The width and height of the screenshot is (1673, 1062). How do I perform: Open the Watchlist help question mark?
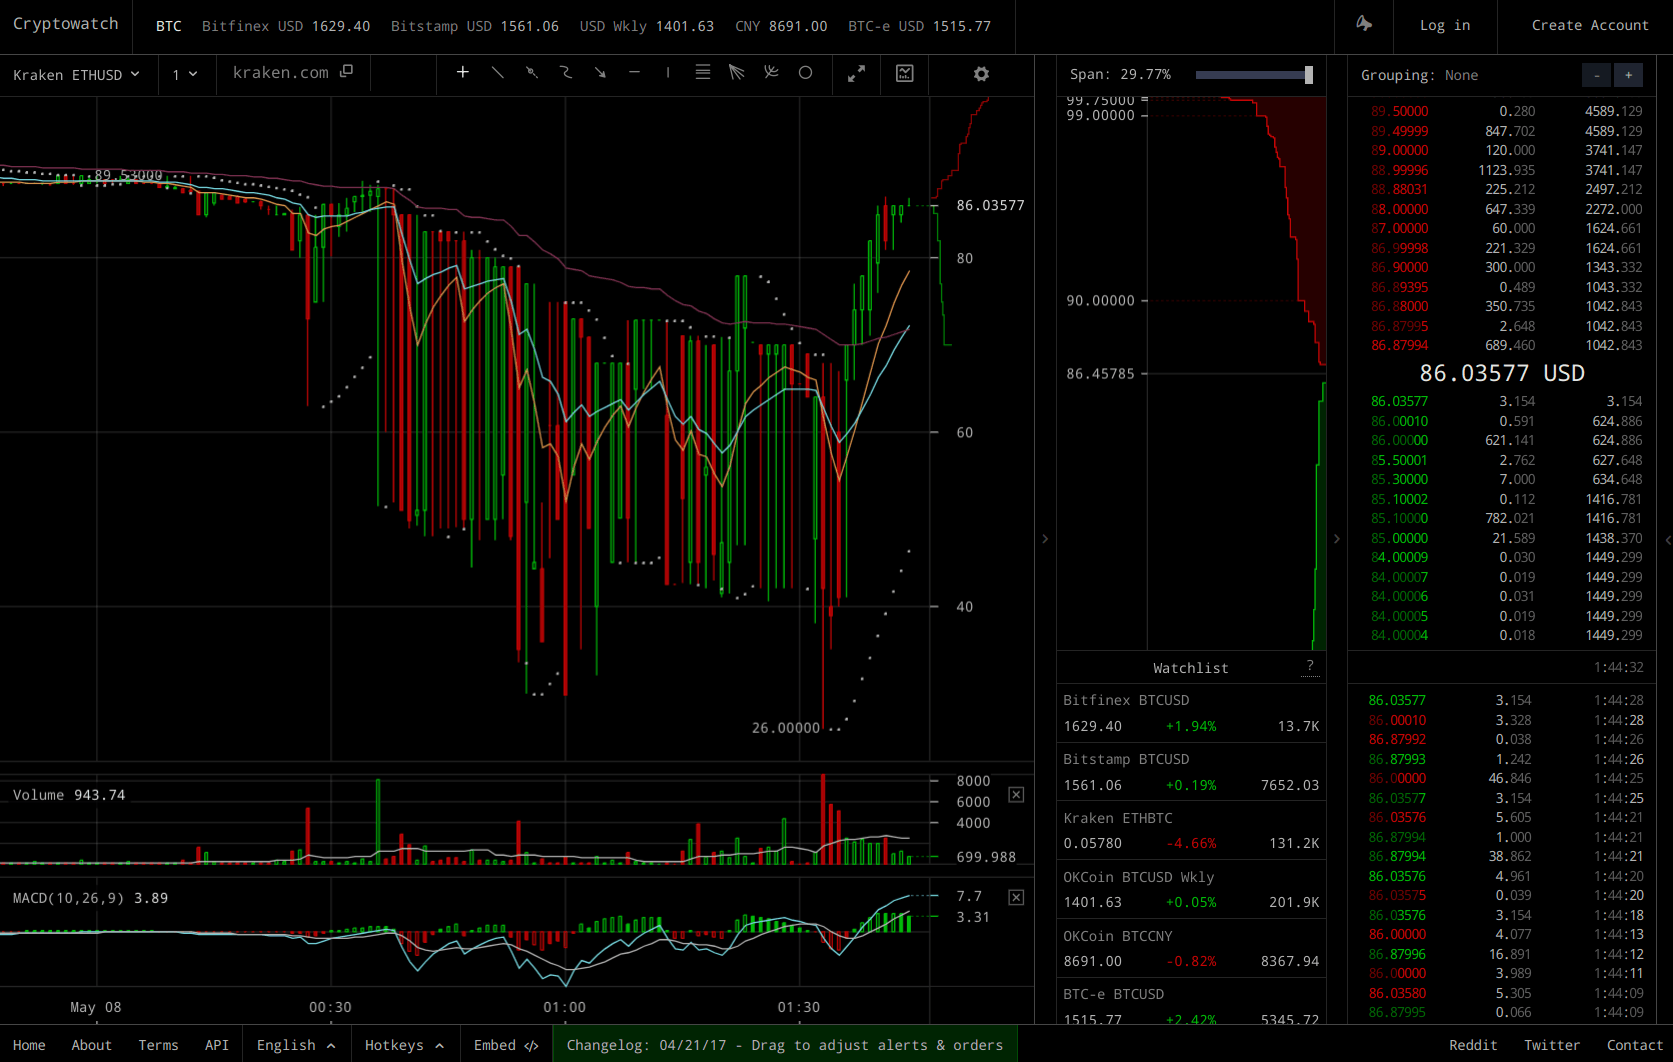click(1310, 666)
